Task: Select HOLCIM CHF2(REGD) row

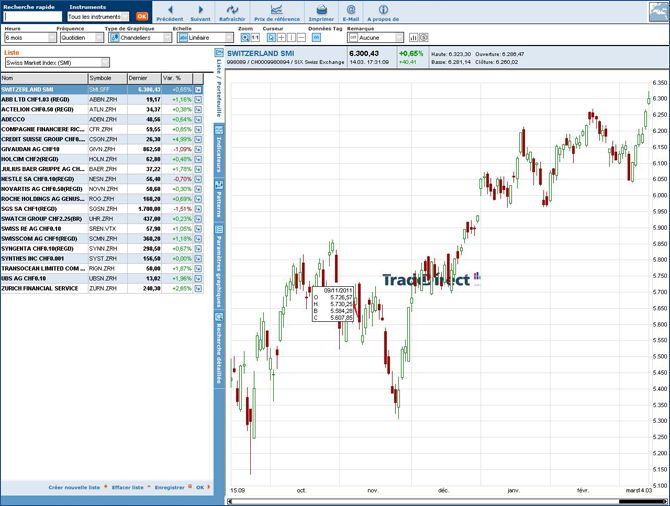Action: click(102, 159)
